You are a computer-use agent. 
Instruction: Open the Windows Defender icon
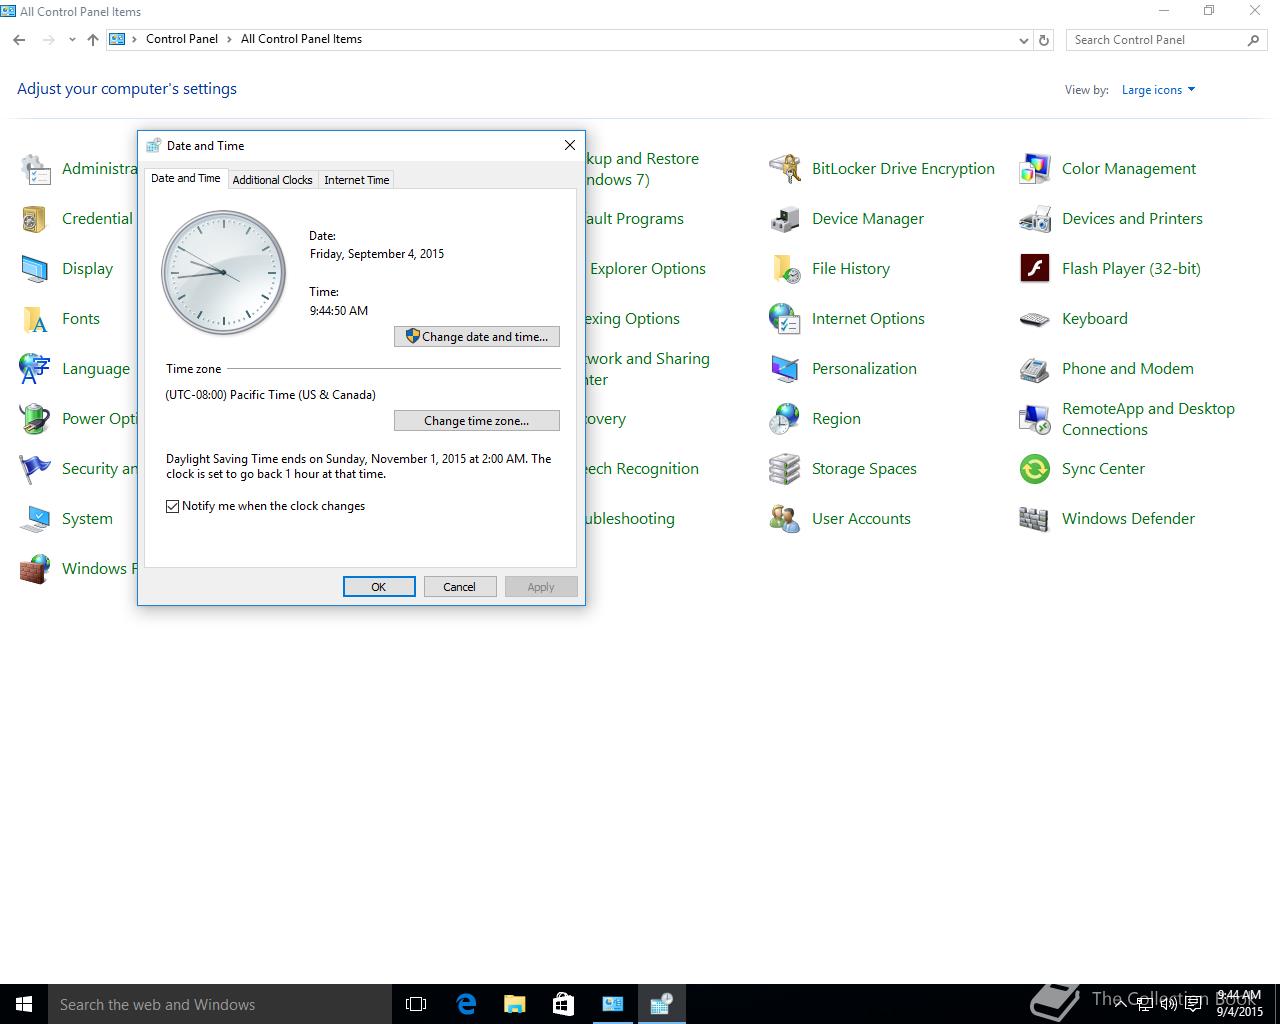1035,519
